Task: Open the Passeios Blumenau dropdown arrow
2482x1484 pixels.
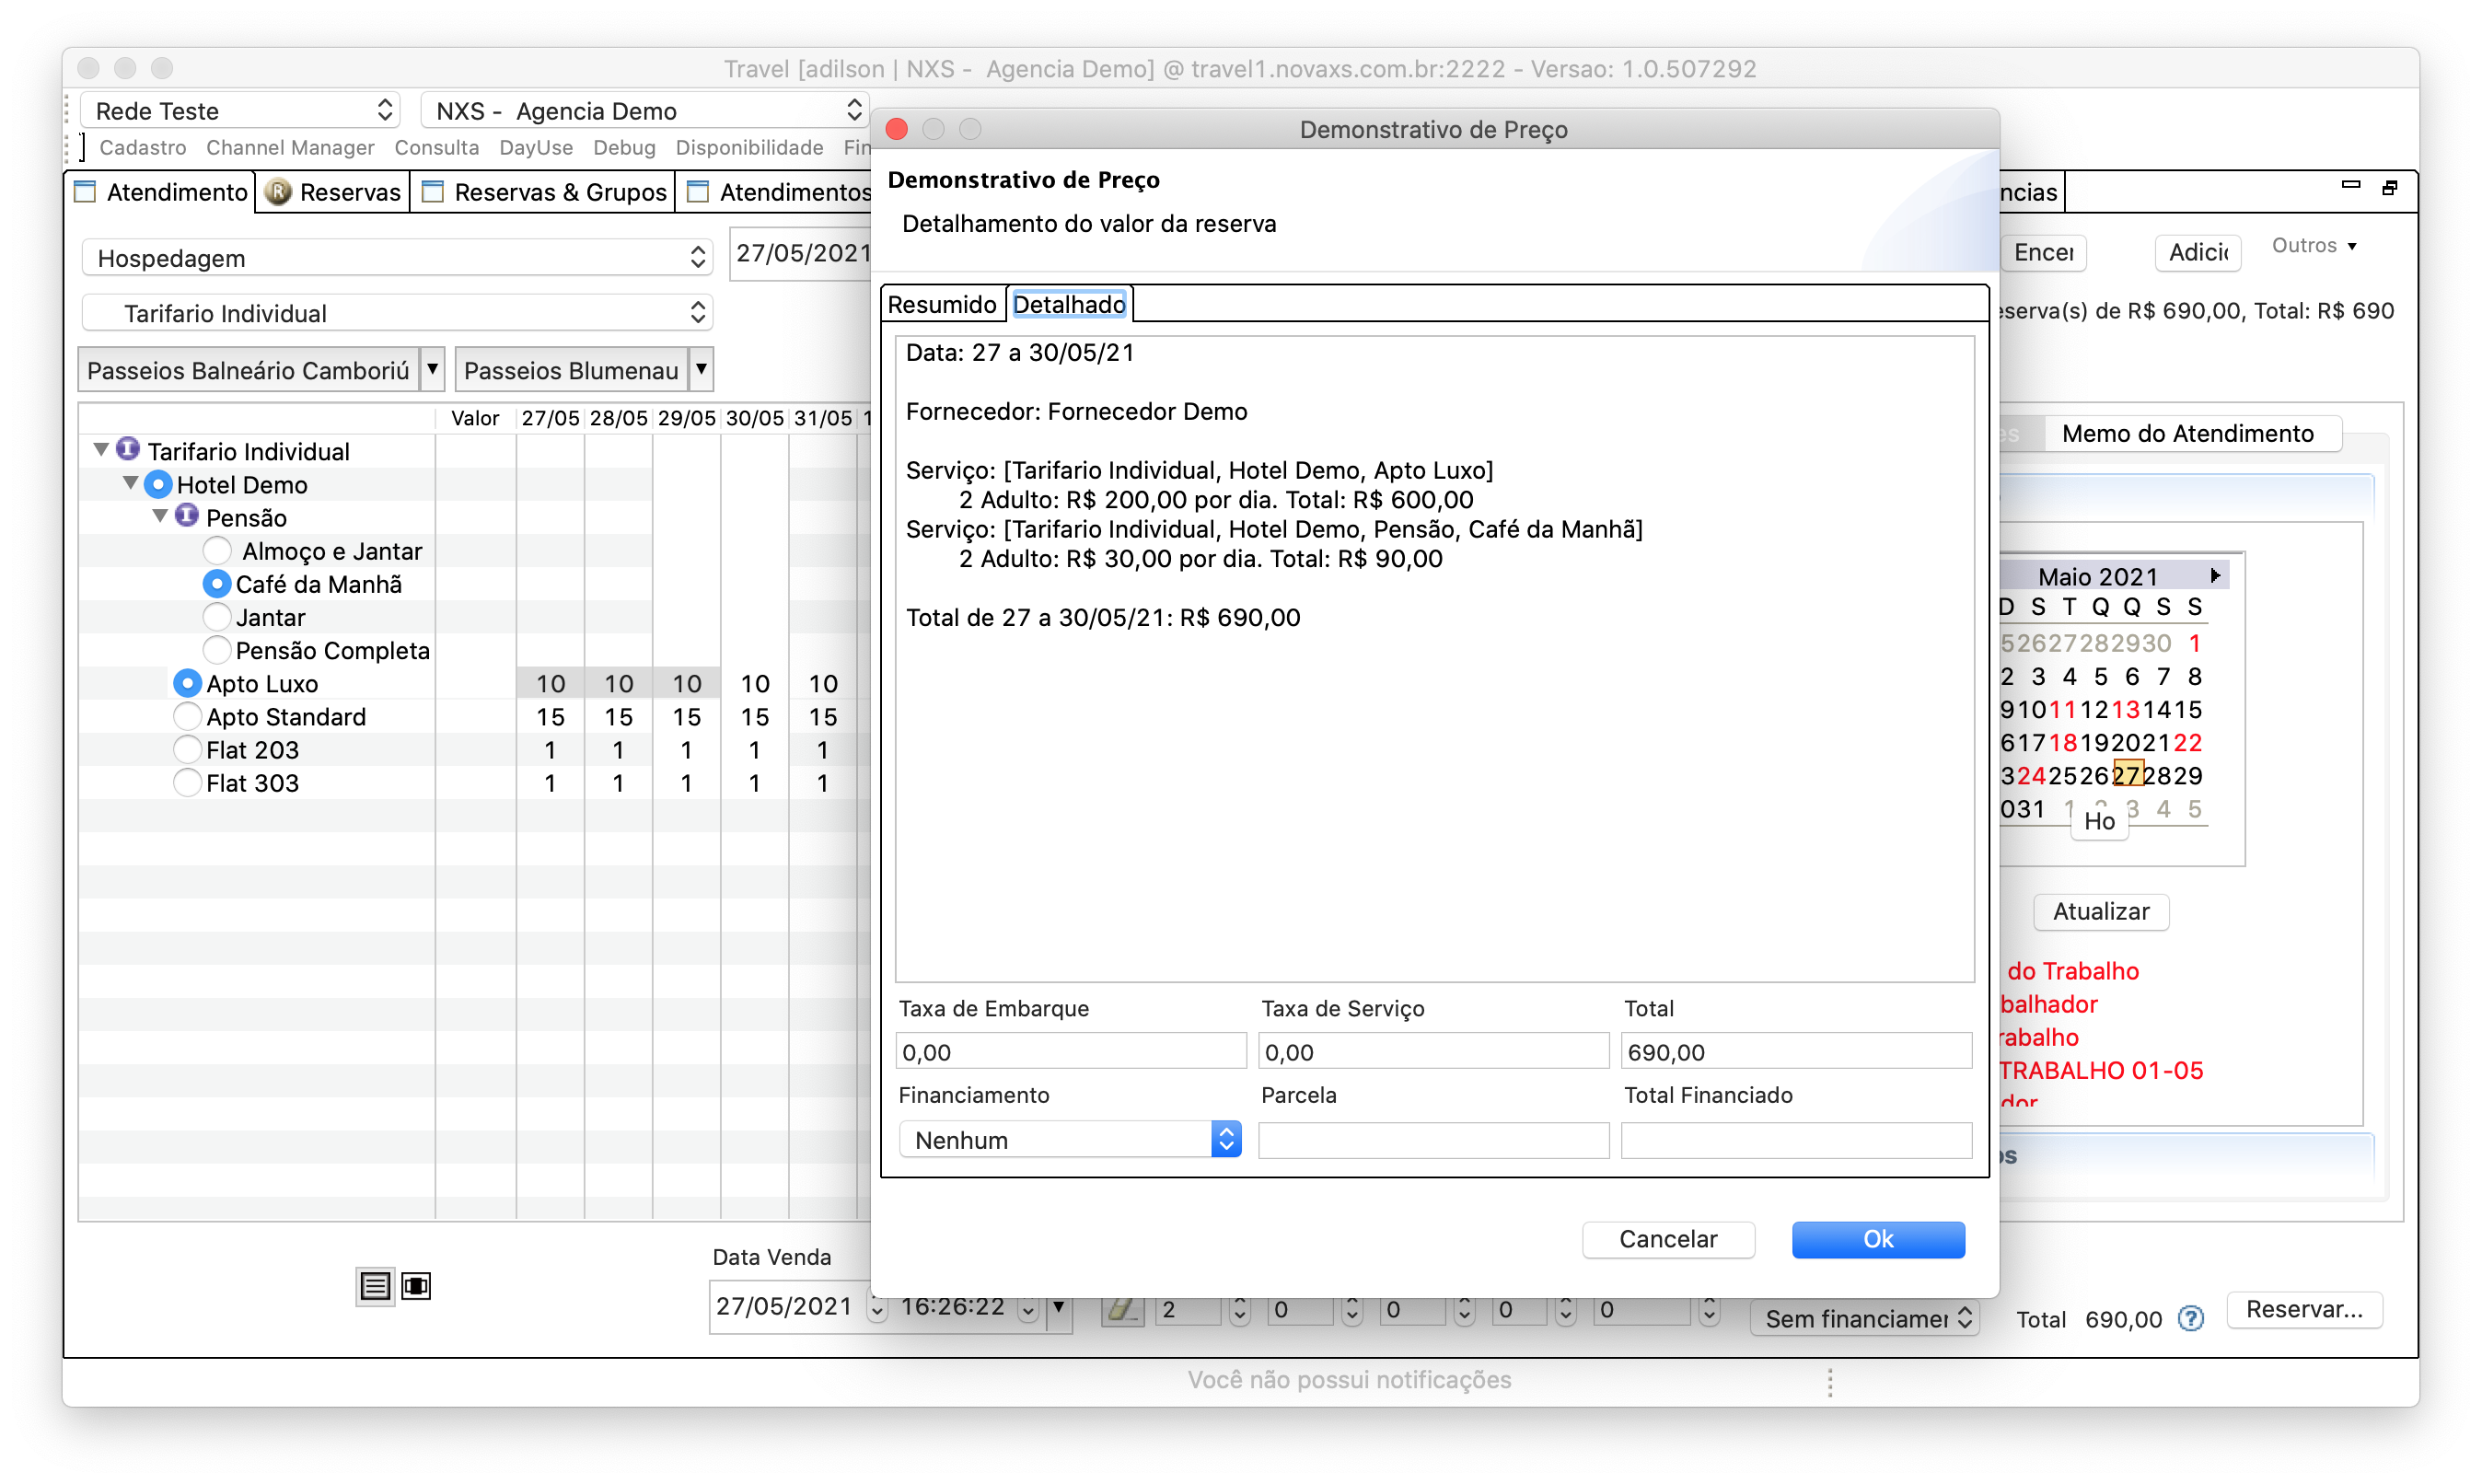Action: click(x=701, y=370)
